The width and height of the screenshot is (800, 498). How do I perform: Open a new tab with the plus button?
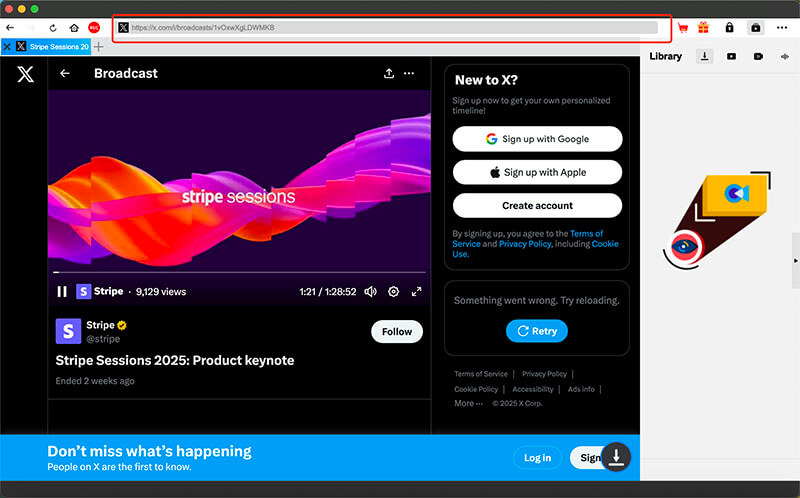[98, 46]
